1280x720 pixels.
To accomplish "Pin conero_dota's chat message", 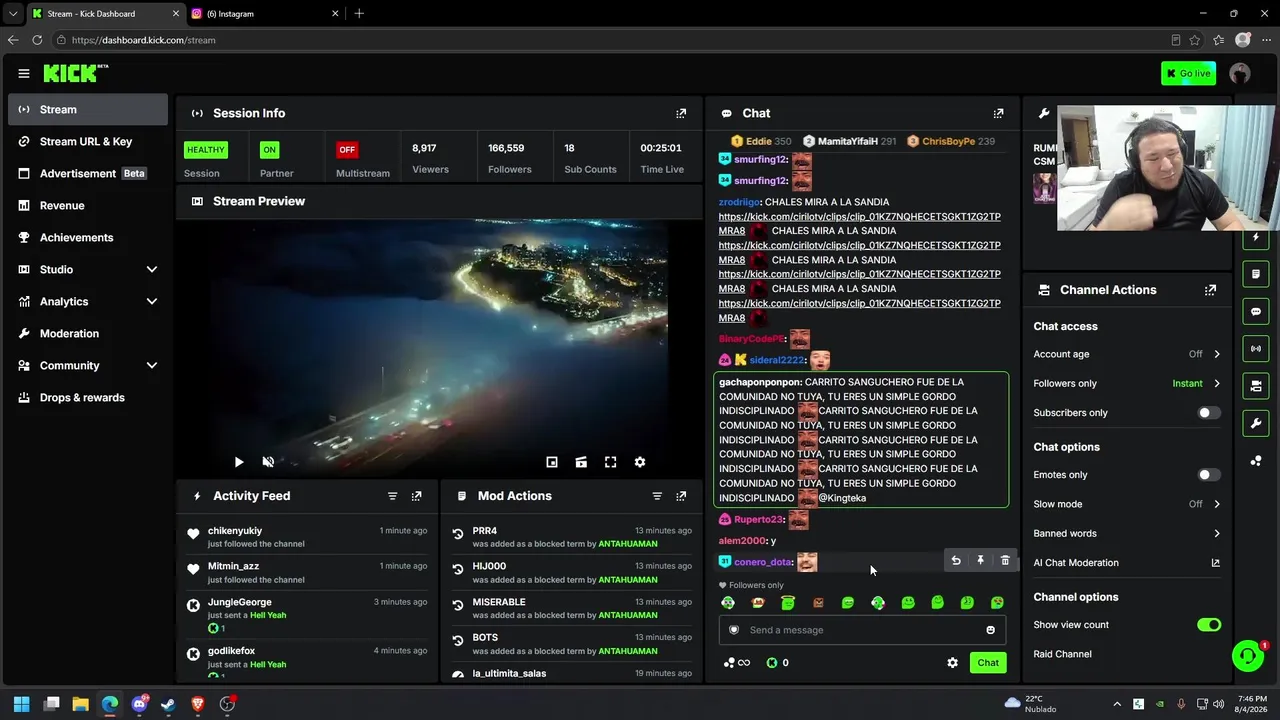I will coord(980,561).
